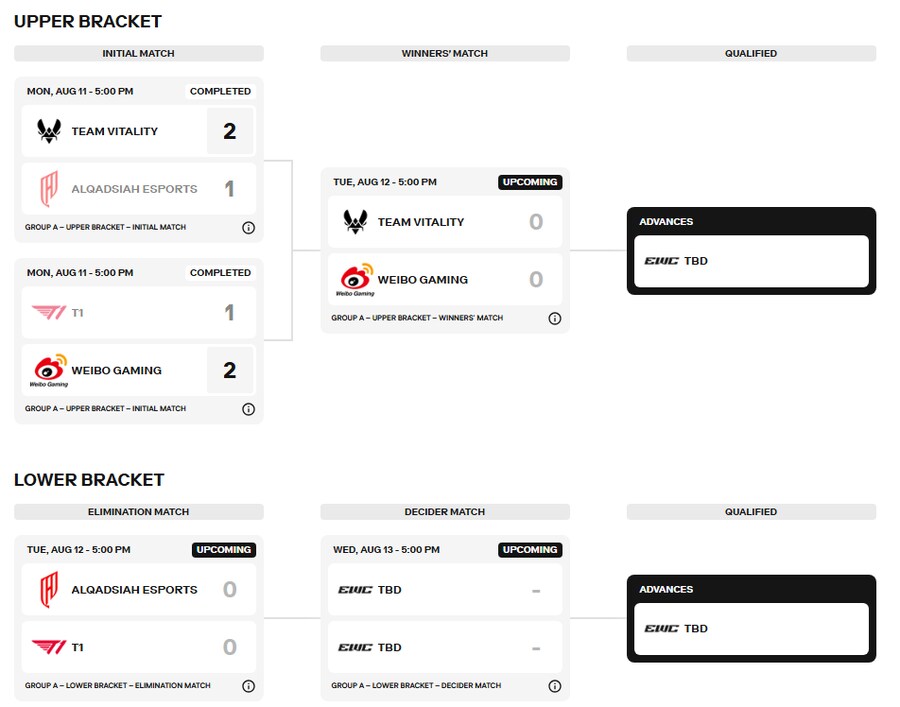Click info icon on Decider Match card

coord(554,686)
